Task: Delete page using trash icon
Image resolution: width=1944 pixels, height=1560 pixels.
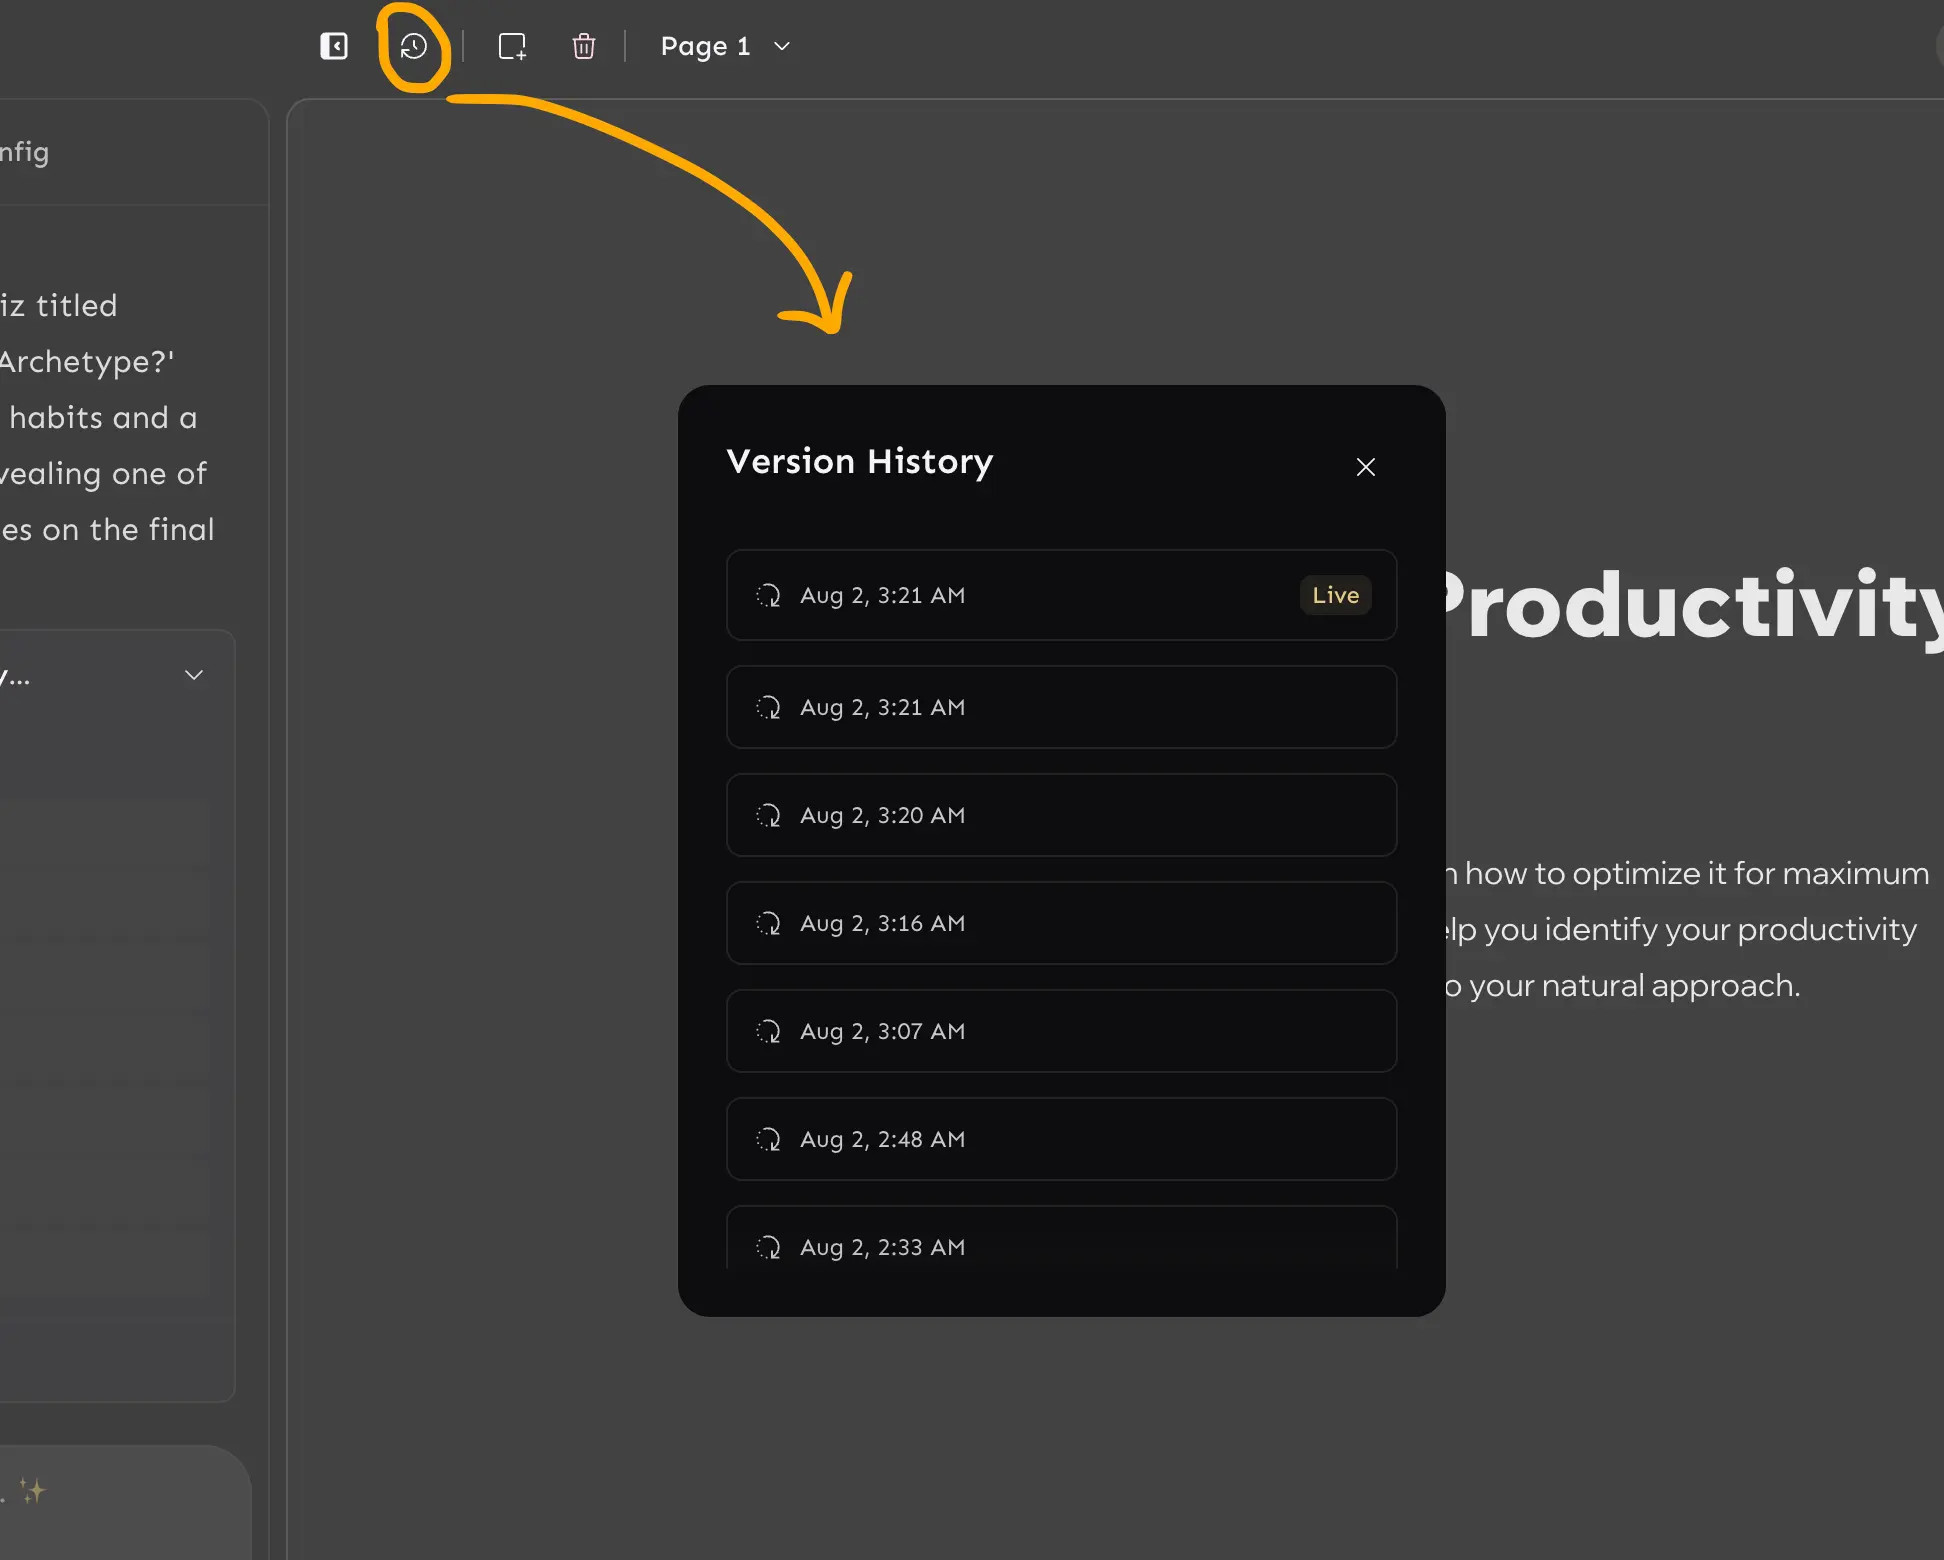Action: [584, 46]
